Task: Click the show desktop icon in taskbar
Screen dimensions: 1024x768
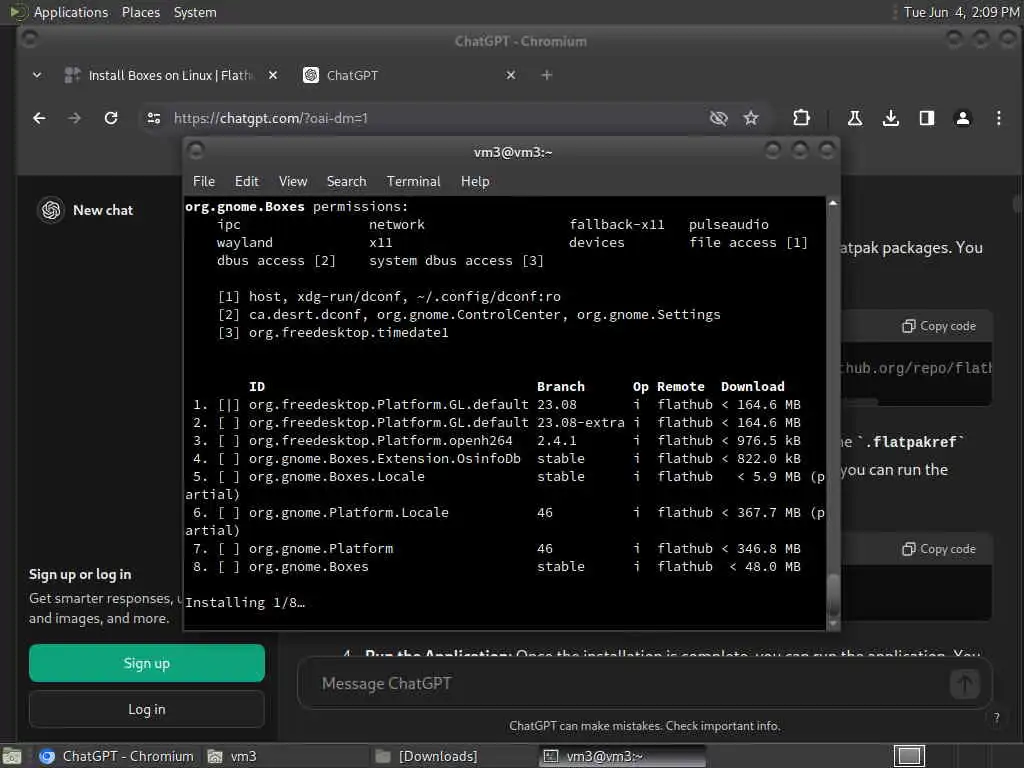Action: pos(12,756)
